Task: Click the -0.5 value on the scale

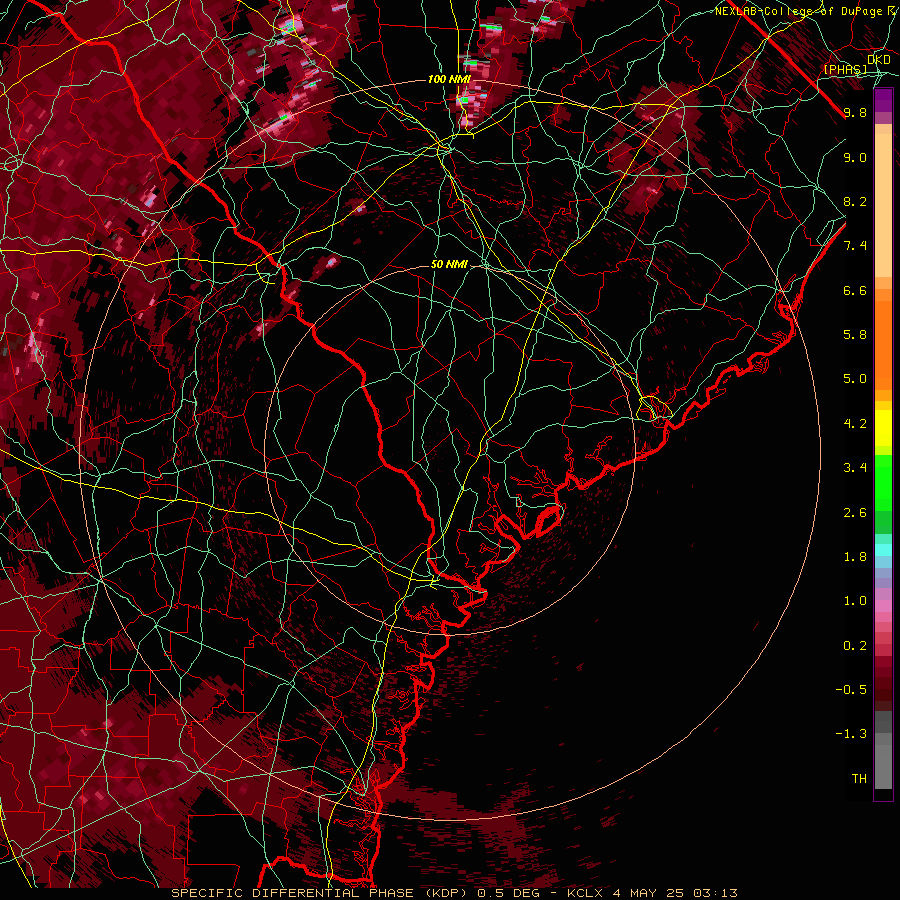Action: point(851,690)
